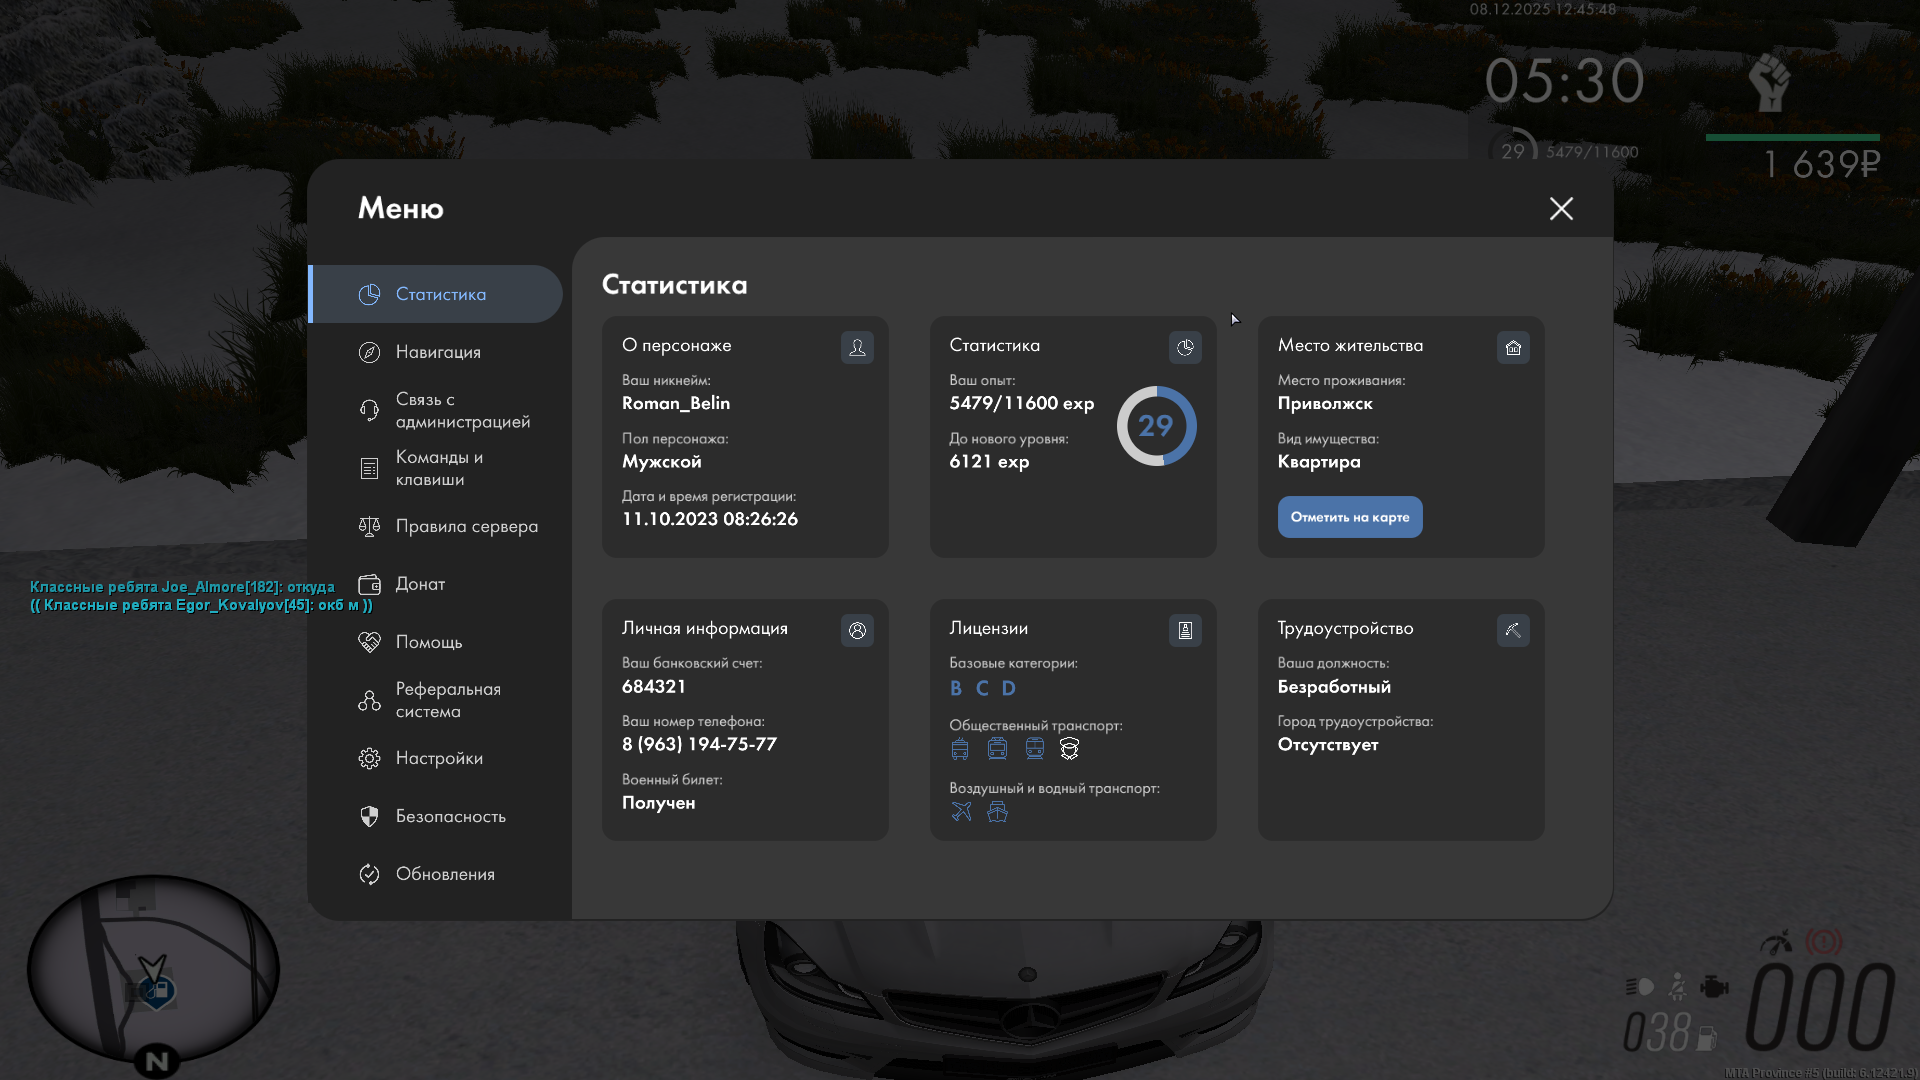Open the Навигация menu section
Screen dimensions: 1920x1080
(x=438, y=352)
